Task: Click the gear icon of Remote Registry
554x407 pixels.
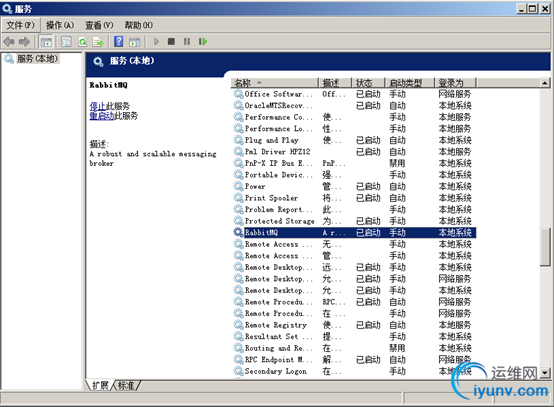Action: [x=238, y=325]
